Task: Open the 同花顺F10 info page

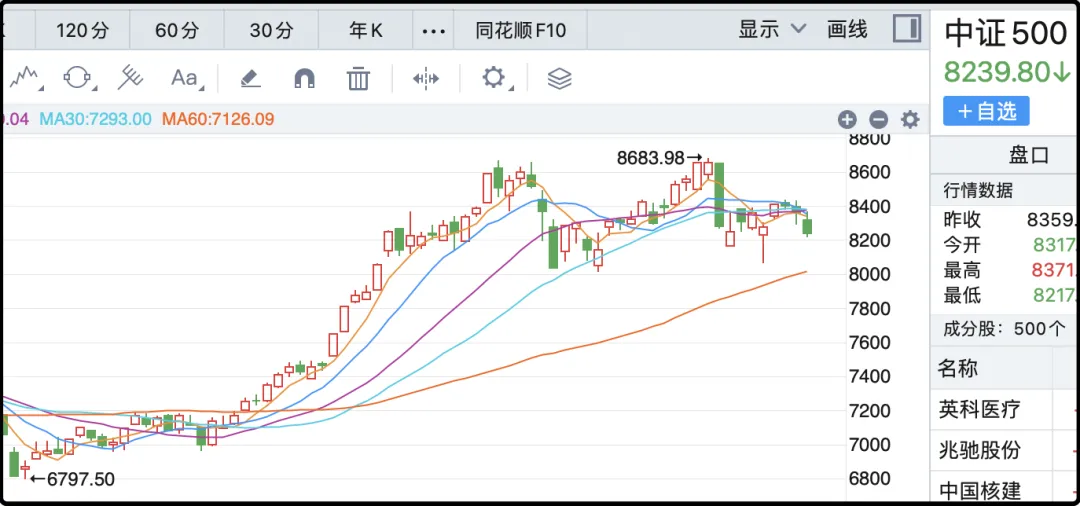Action: 521,31
